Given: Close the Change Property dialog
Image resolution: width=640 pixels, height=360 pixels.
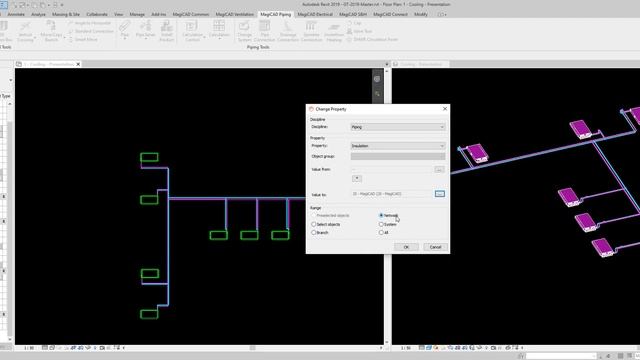Looking at the screenshot, I should 445,109.
